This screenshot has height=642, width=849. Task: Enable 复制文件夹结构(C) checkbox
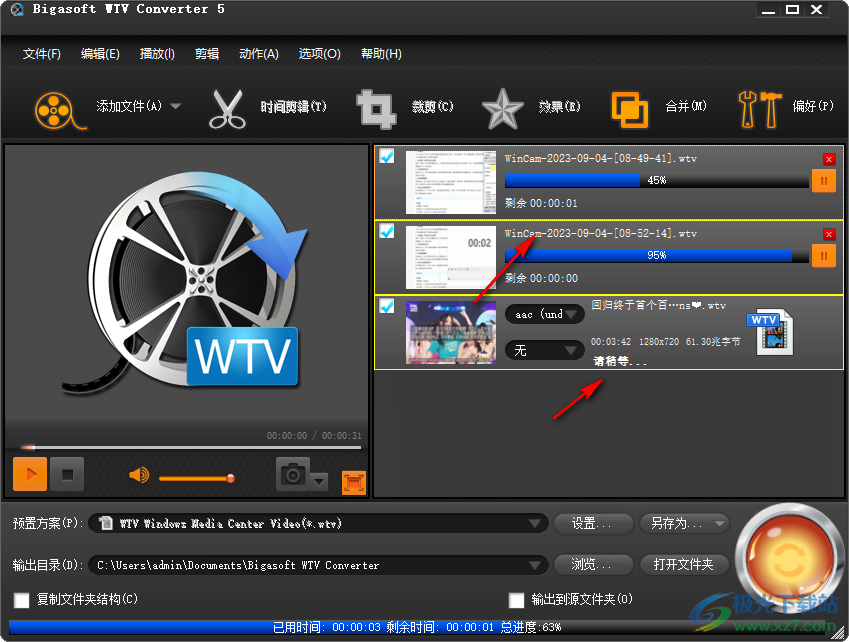coord(22,600)
